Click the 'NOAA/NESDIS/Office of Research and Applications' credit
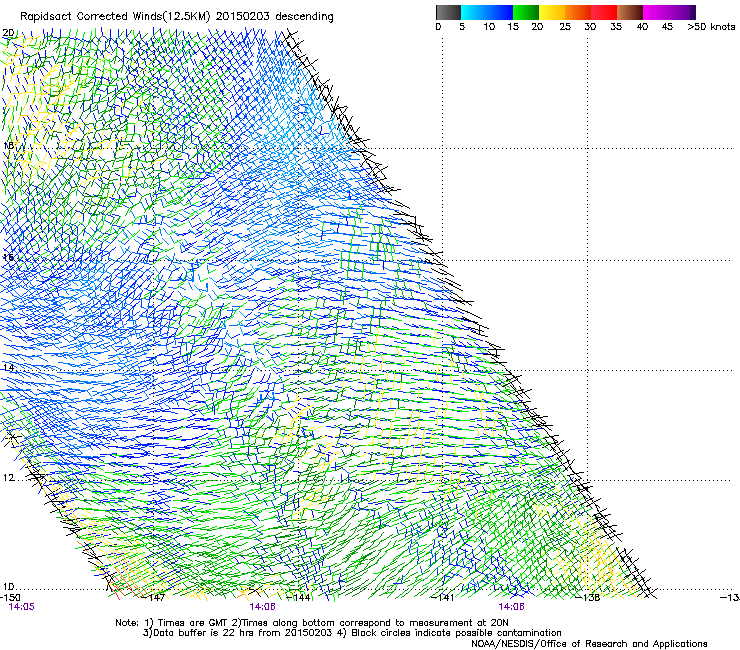 (589, 644)
